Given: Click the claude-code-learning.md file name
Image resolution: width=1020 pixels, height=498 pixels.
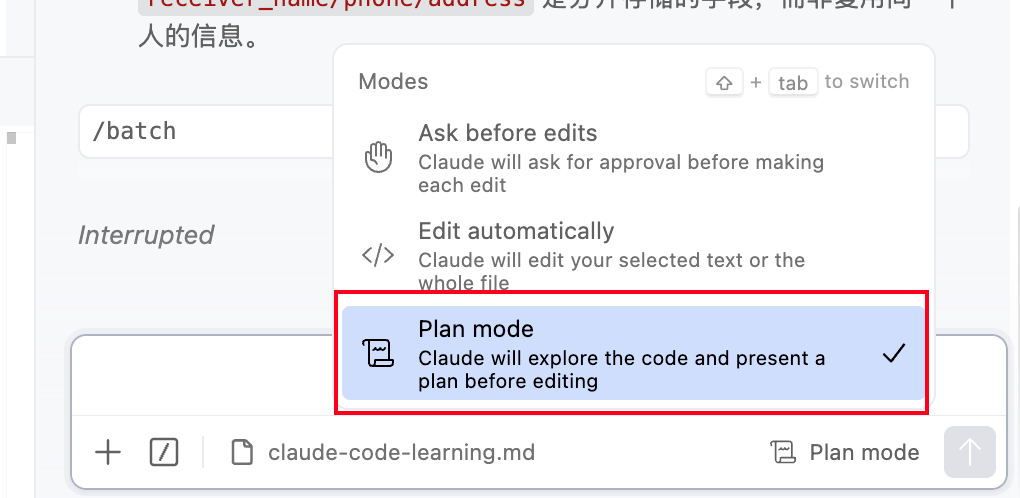Looking at the screenshot, I should [x=401, y=452].
